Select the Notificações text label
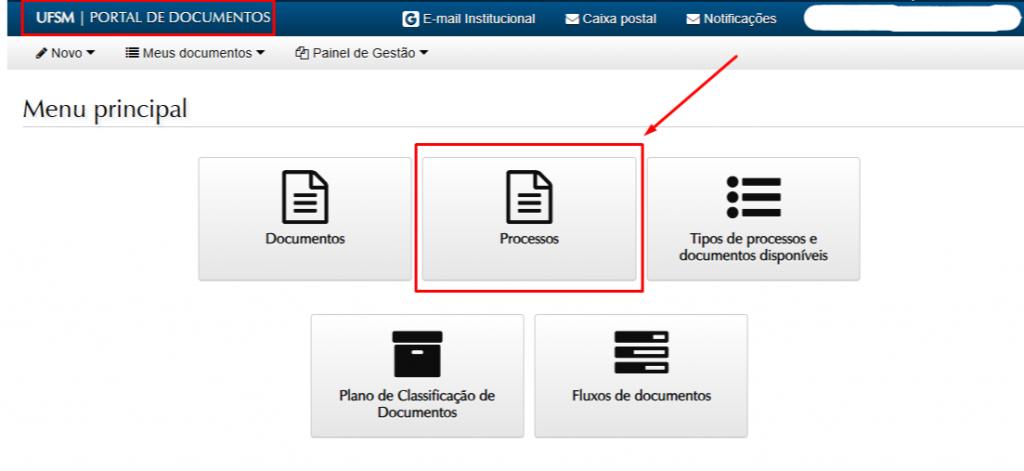The height and width of the screenshot is (471, 1024). (741, 19)
